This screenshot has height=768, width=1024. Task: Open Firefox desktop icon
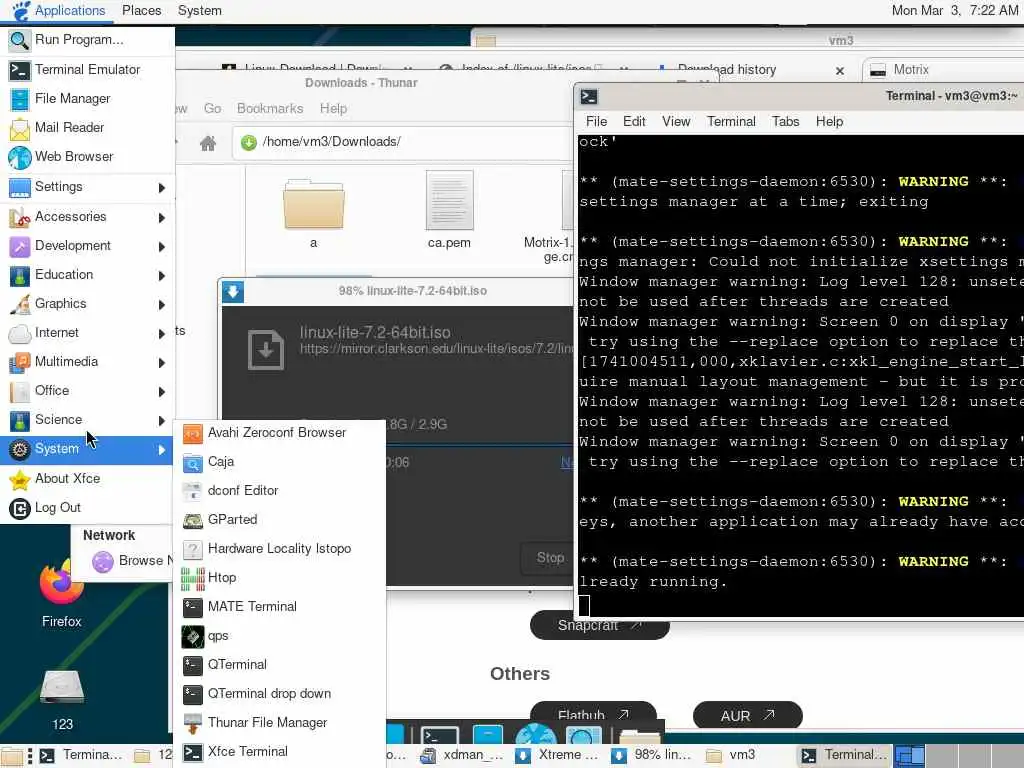coord(61,591)
